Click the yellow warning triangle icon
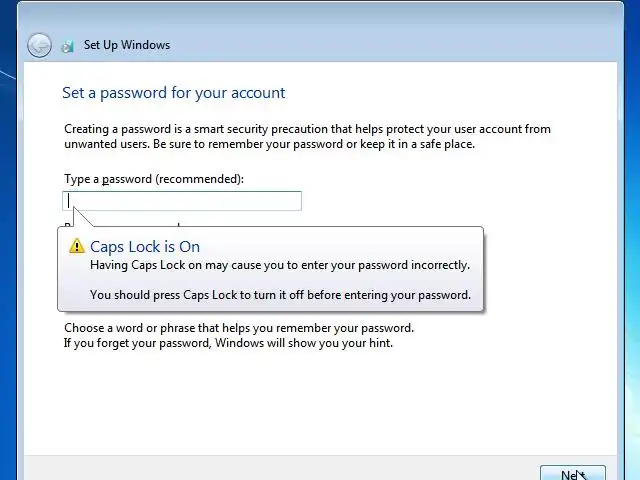Viewport: 640px width, 480px height. point(77,246)
